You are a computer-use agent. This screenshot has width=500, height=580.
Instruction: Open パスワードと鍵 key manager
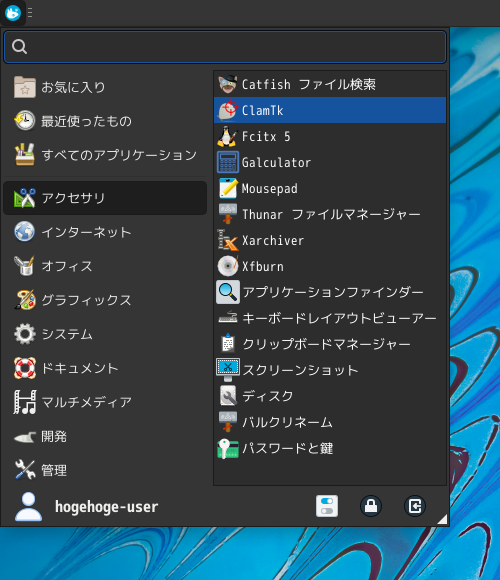tap(330, 448)
